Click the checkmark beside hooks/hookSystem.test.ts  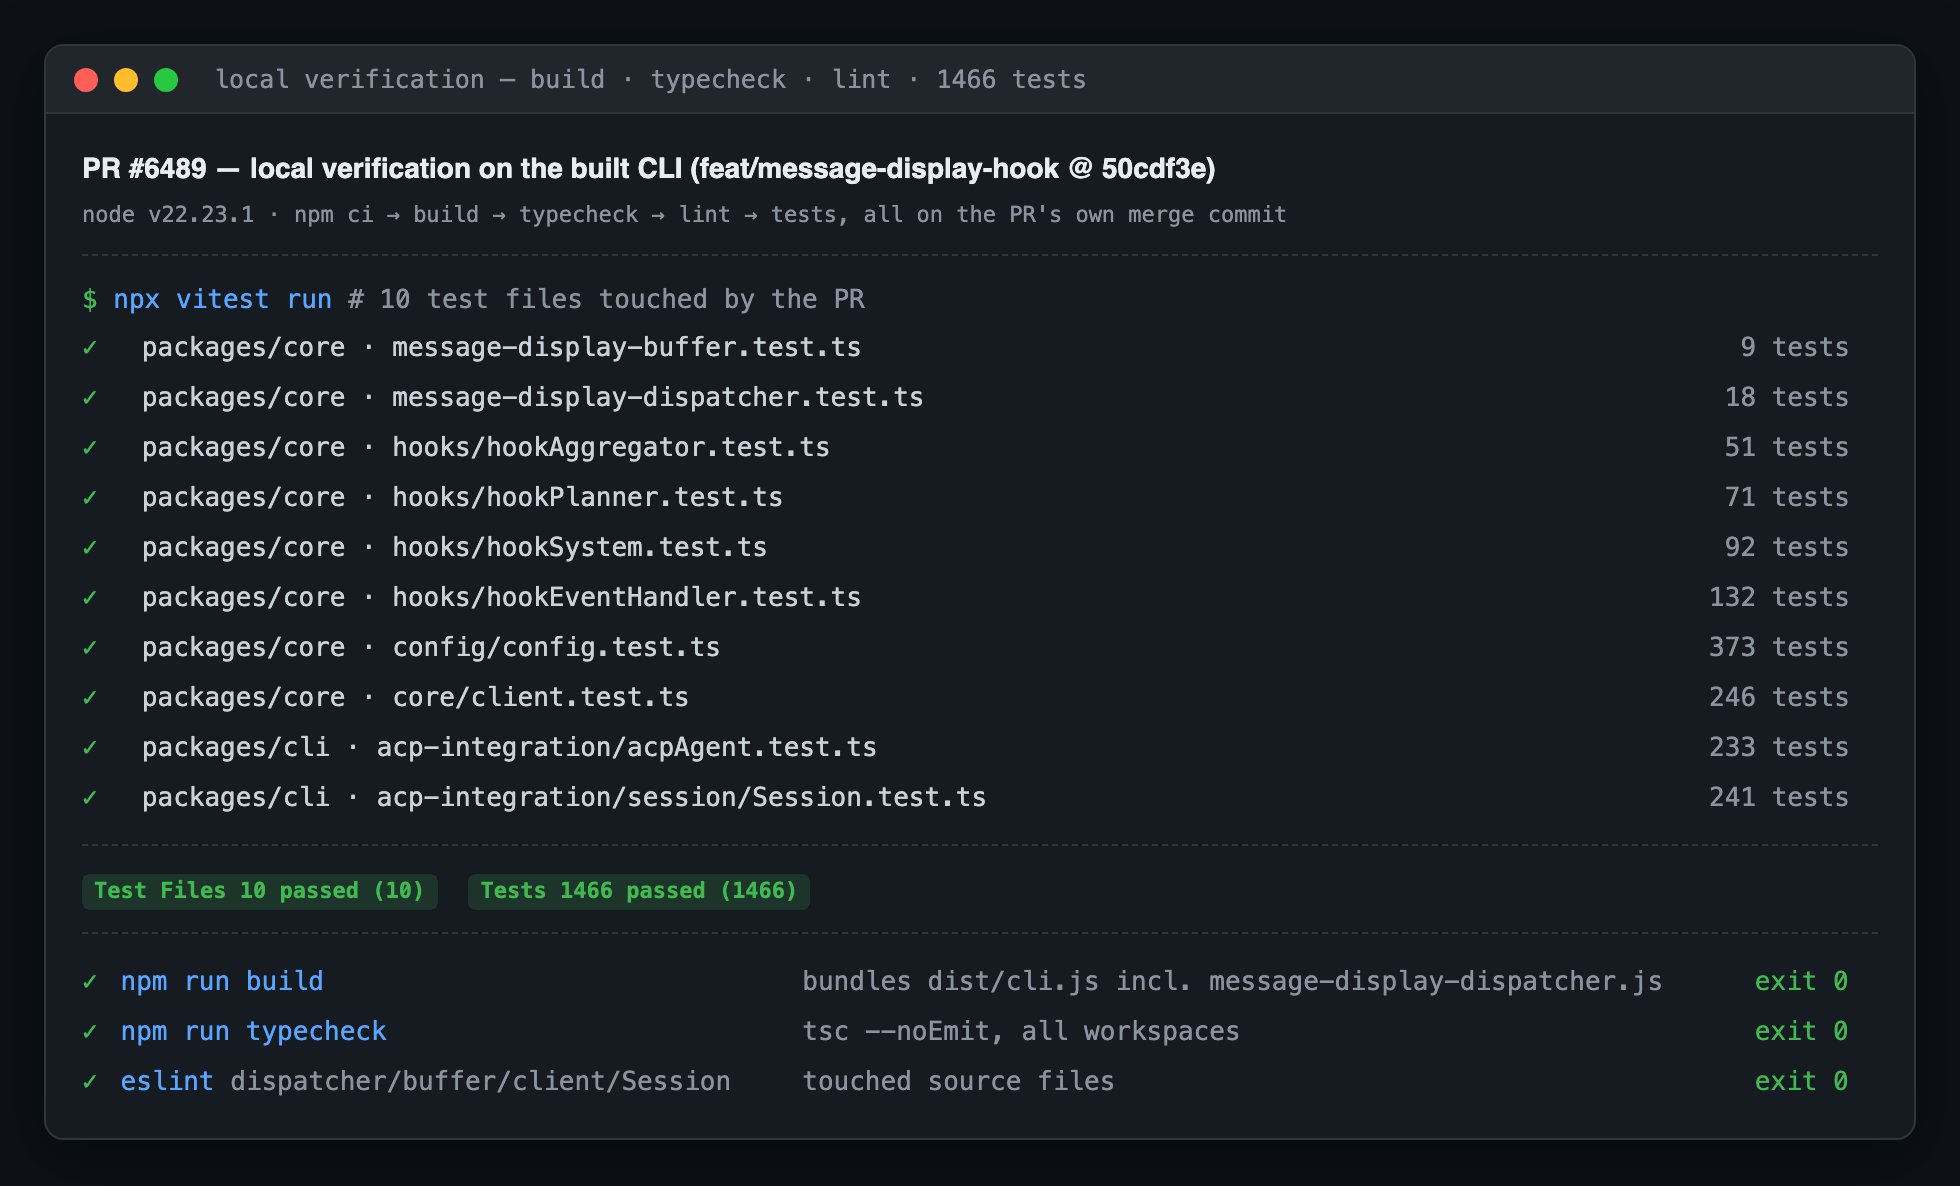(x=90, y=547)
